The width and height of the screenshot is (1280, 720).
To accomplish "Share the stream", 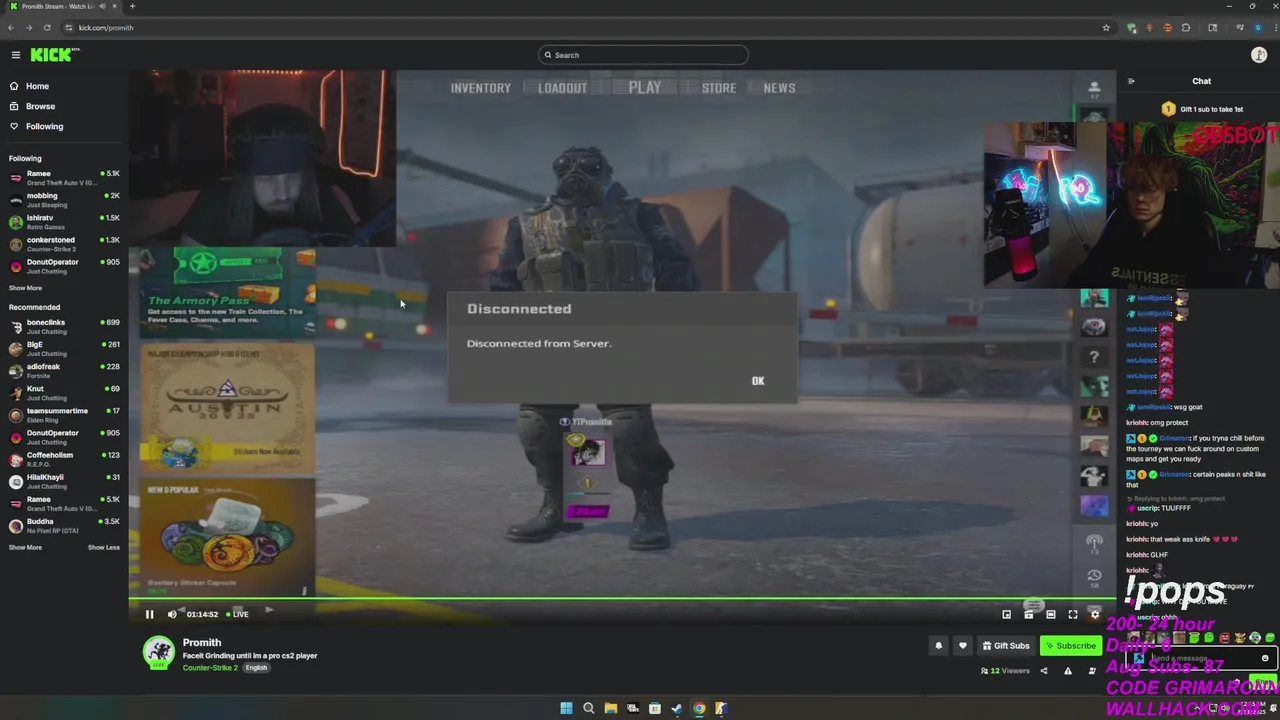I will click(x=1044, y=671).
